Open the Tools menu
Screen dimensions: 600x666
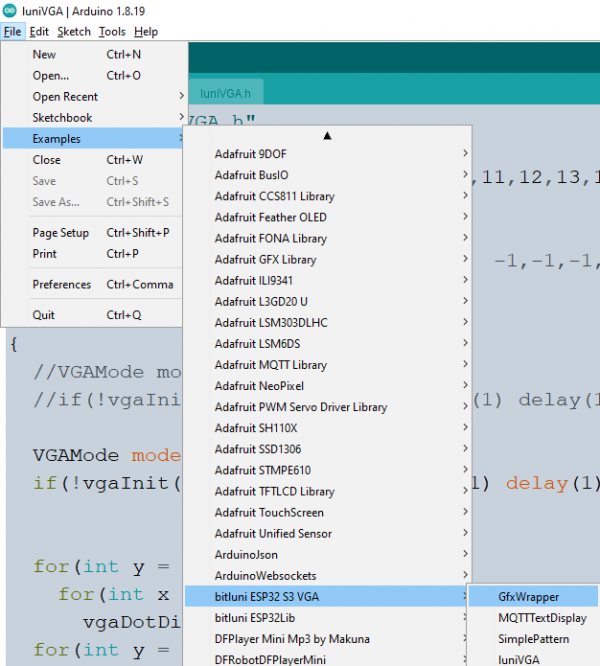click(x=111, y=32)
